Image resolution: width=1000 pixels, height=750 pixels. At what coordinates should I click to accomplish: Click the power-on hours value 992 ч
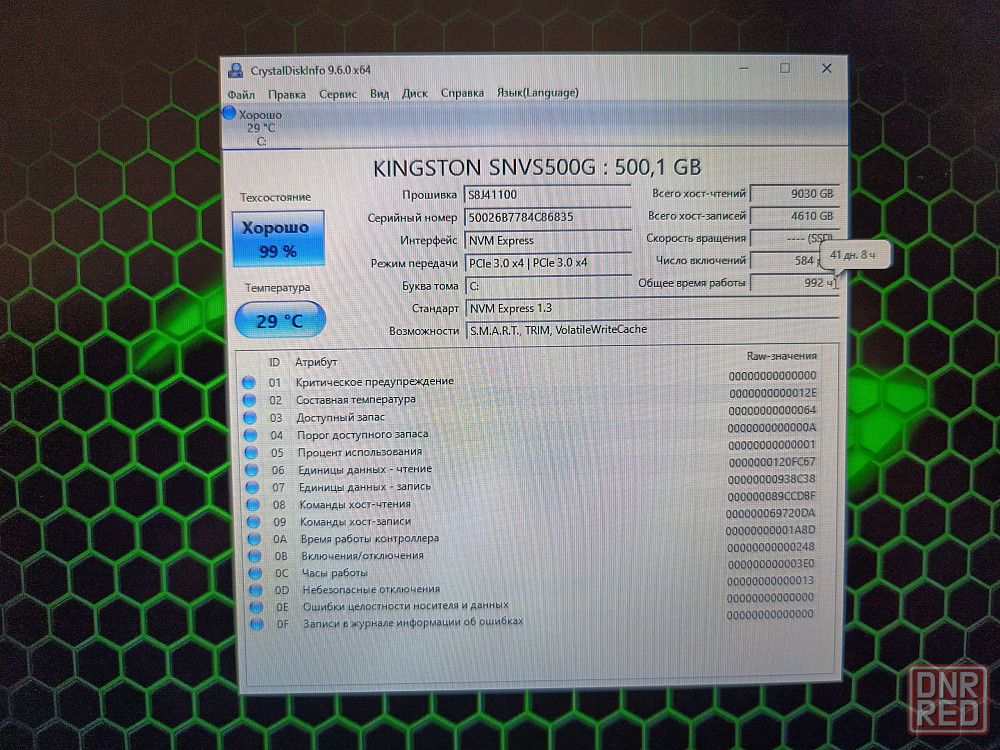(794, 283)
